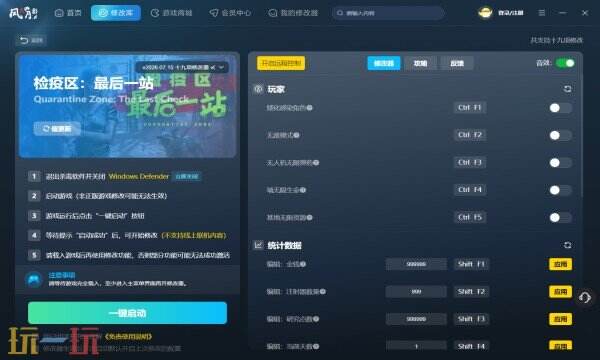Apply the Shift F2 edit value

pos(561,292)
